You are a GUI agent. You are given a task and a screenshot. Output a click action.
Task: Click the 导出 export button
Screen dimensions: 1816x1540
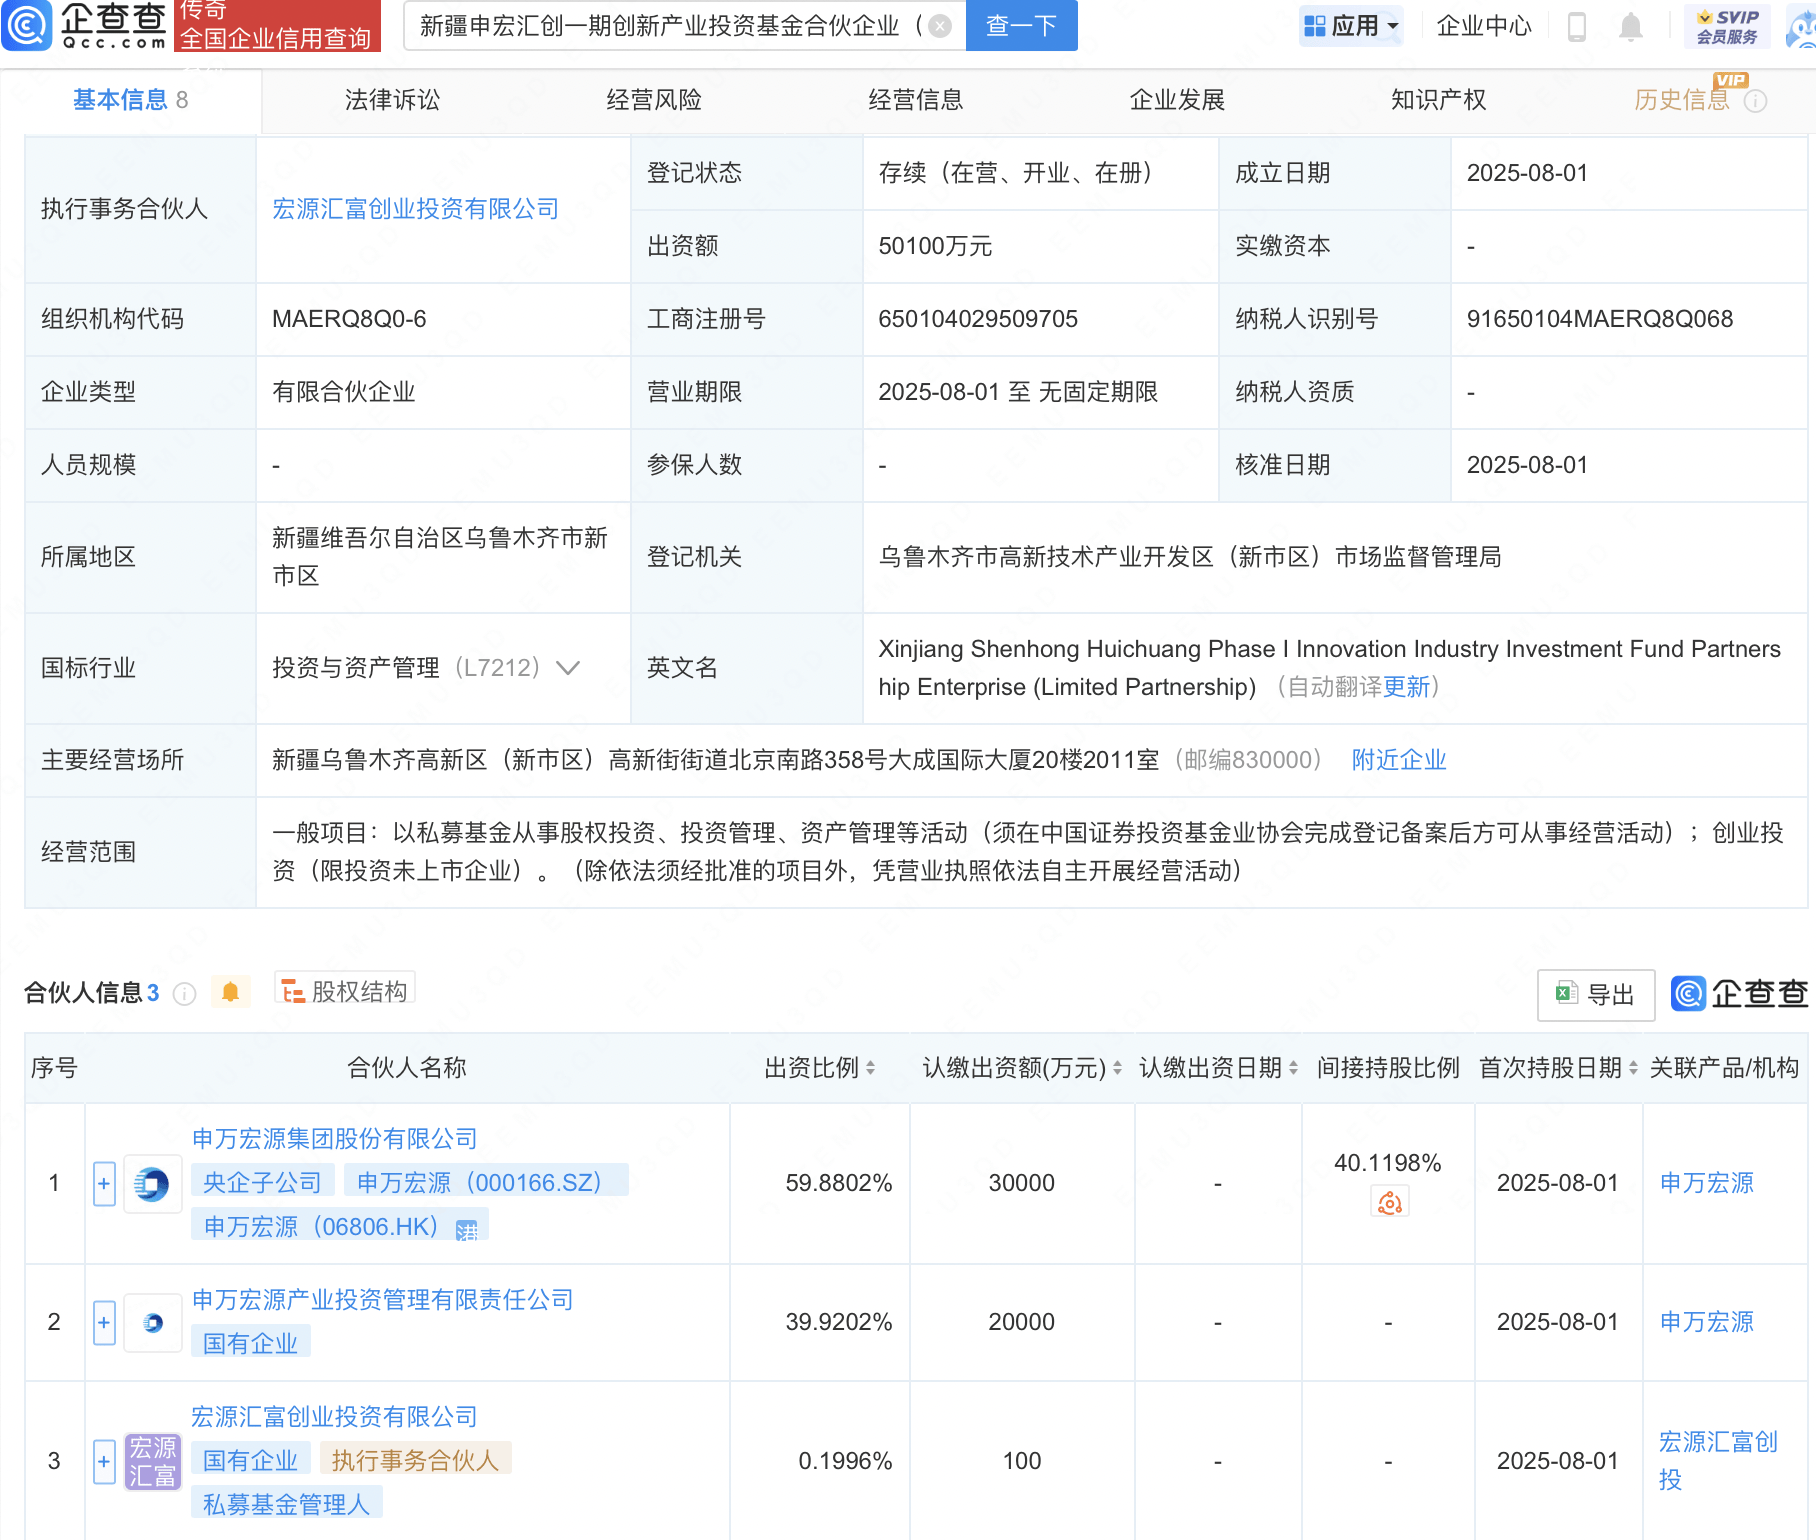tap(1596, 995)
